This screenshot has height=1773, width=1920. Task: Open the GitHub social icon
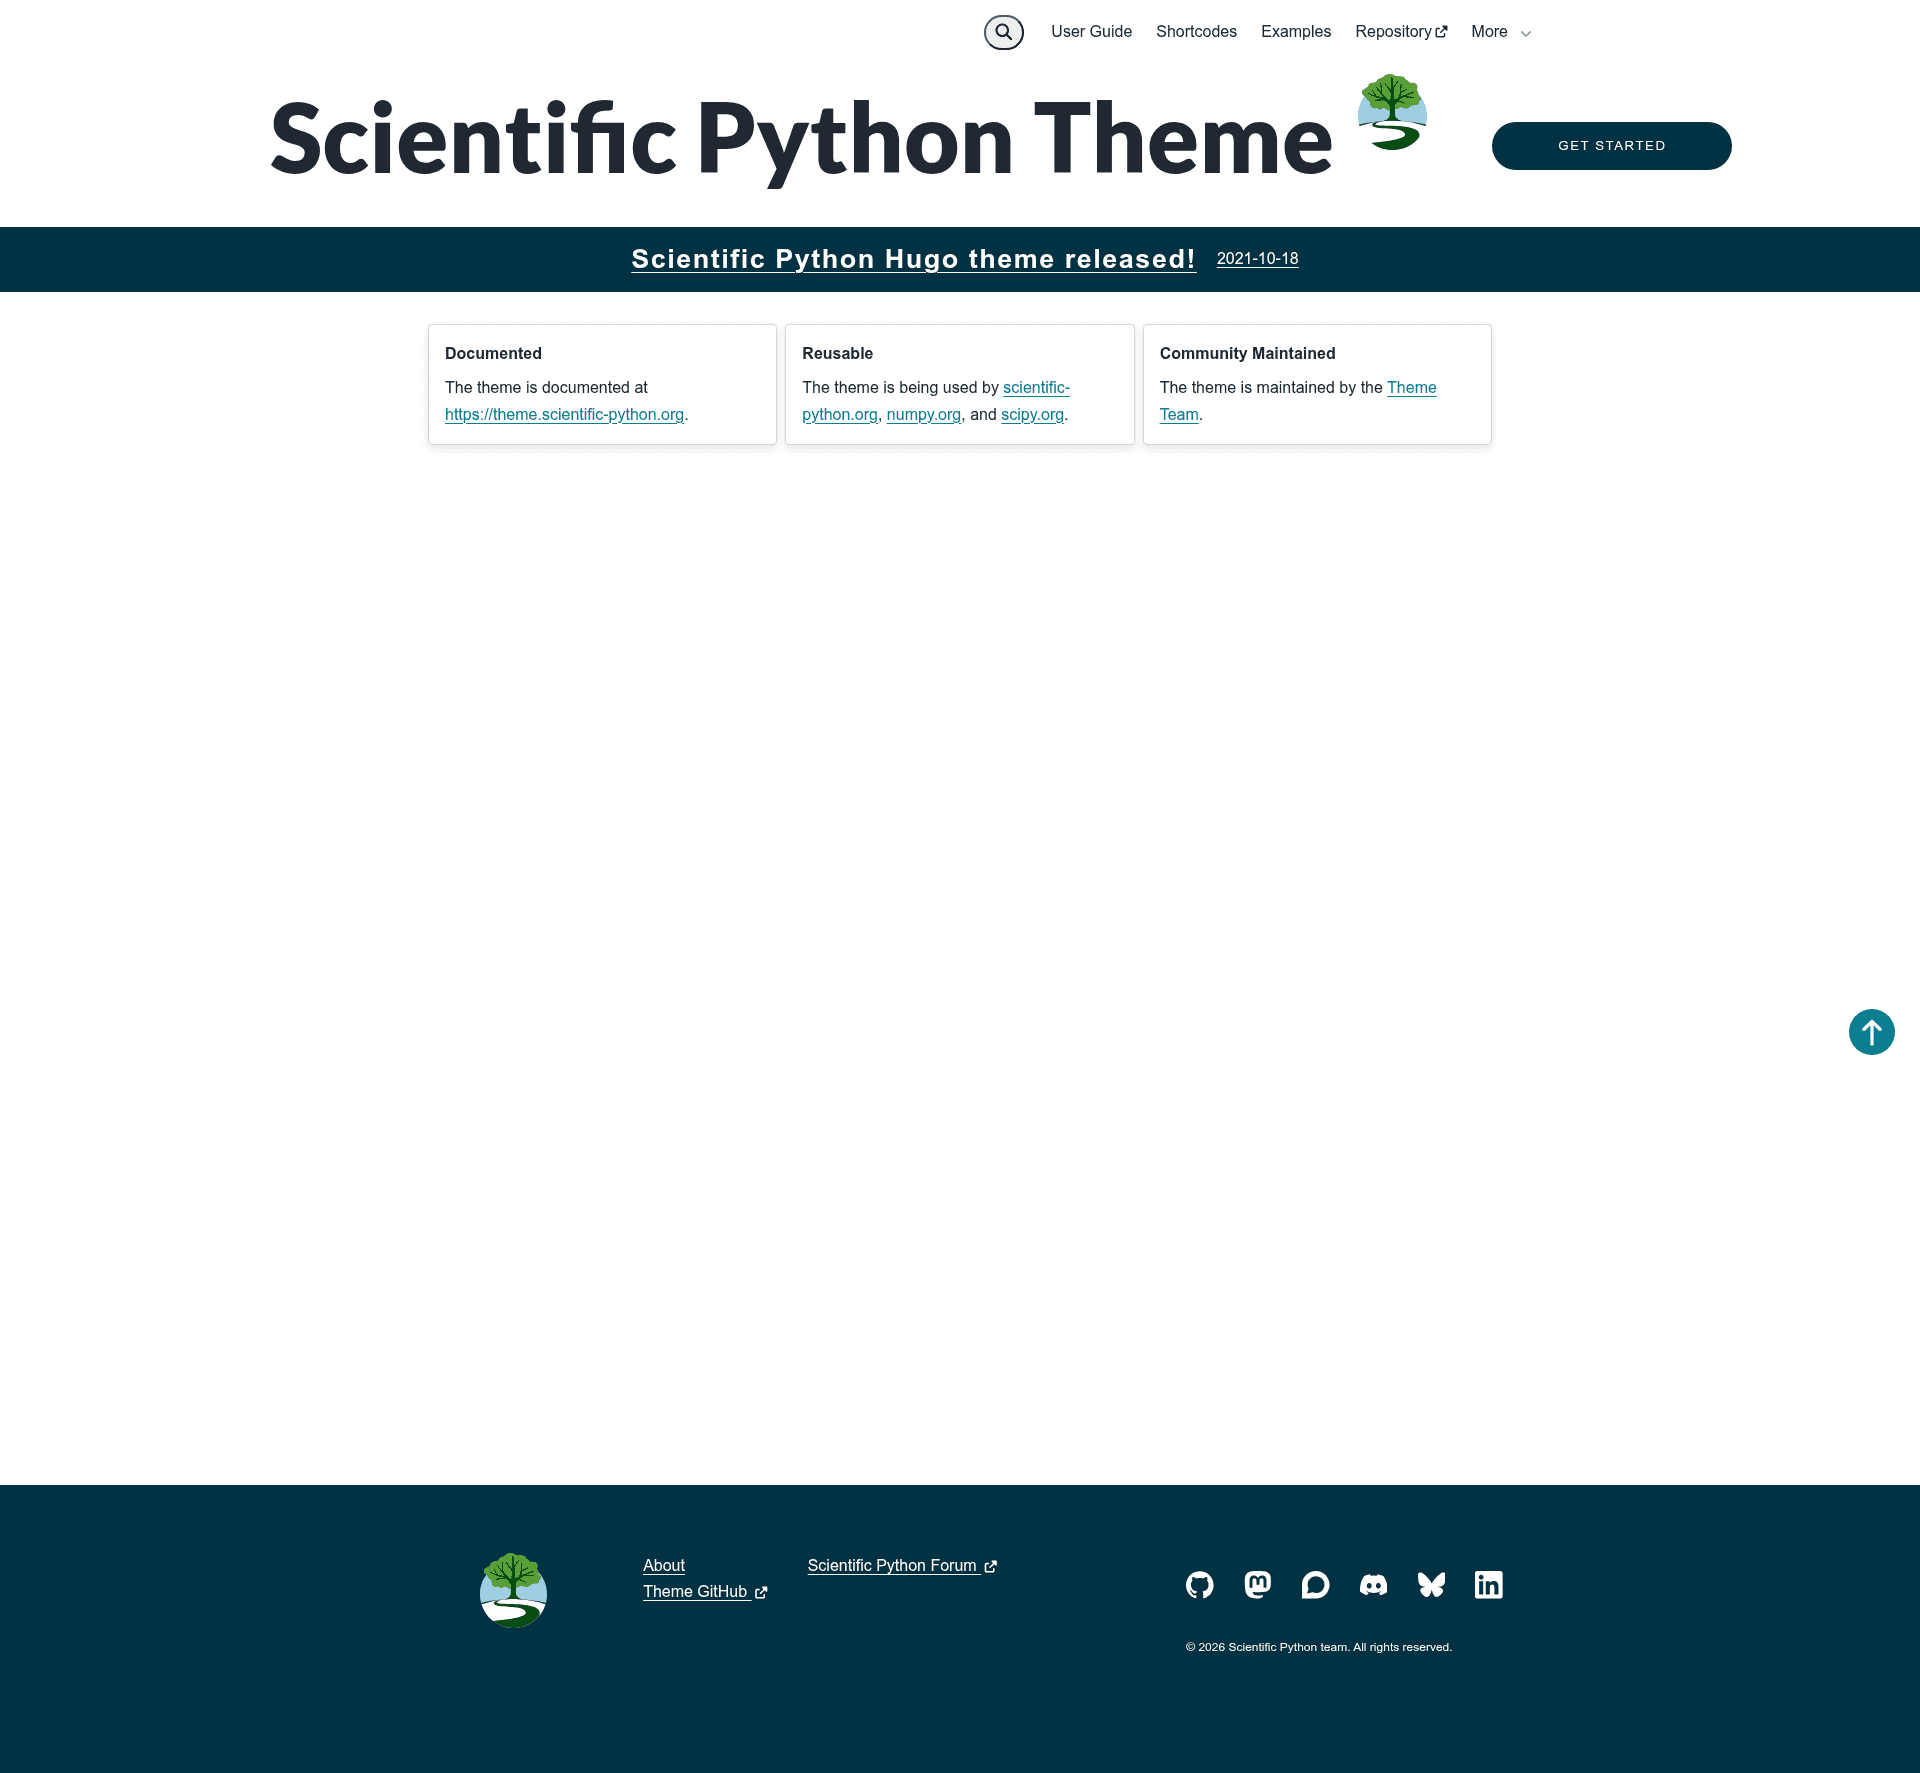click(x=1199, y=1585)
